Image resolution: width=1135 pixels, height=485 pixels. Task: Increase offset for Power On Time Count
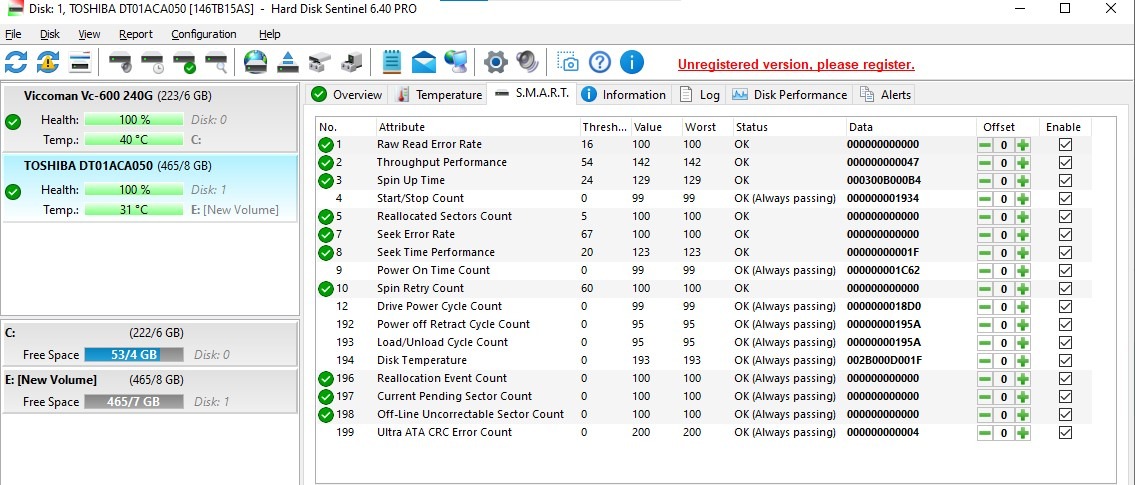[x=1022, y=271]
